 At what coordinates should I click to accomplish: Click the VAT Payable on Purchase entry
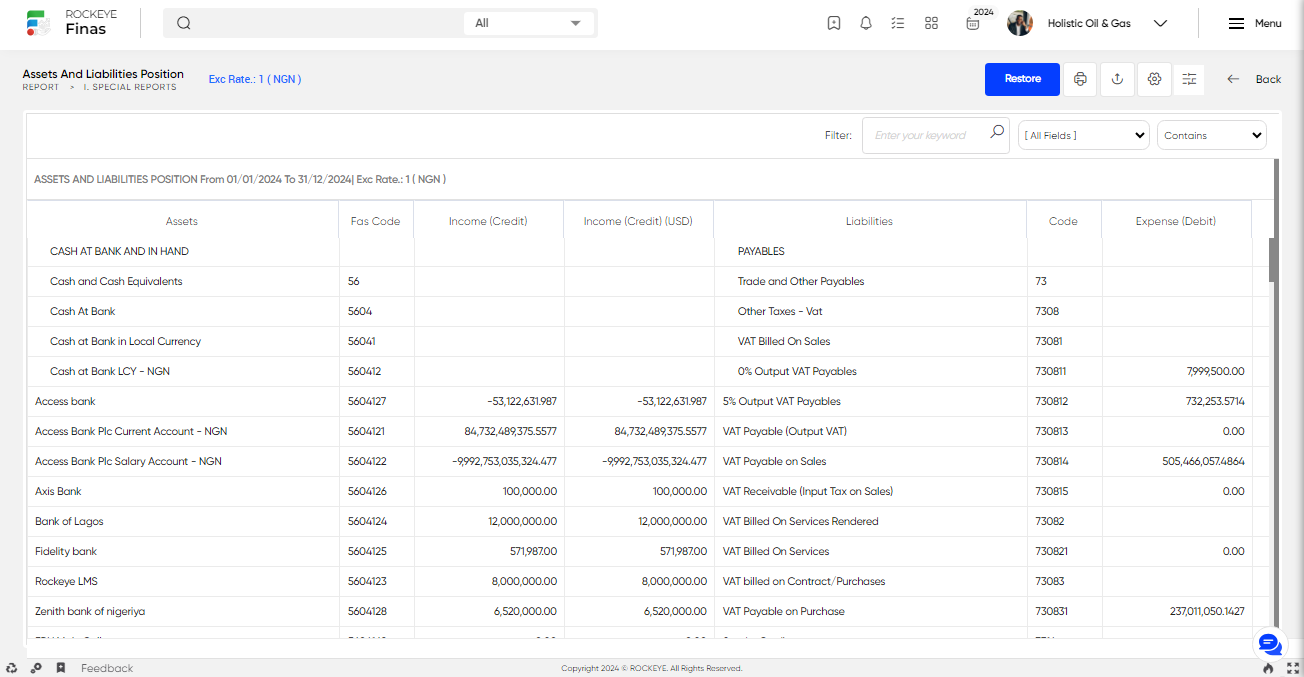point(784,612)
